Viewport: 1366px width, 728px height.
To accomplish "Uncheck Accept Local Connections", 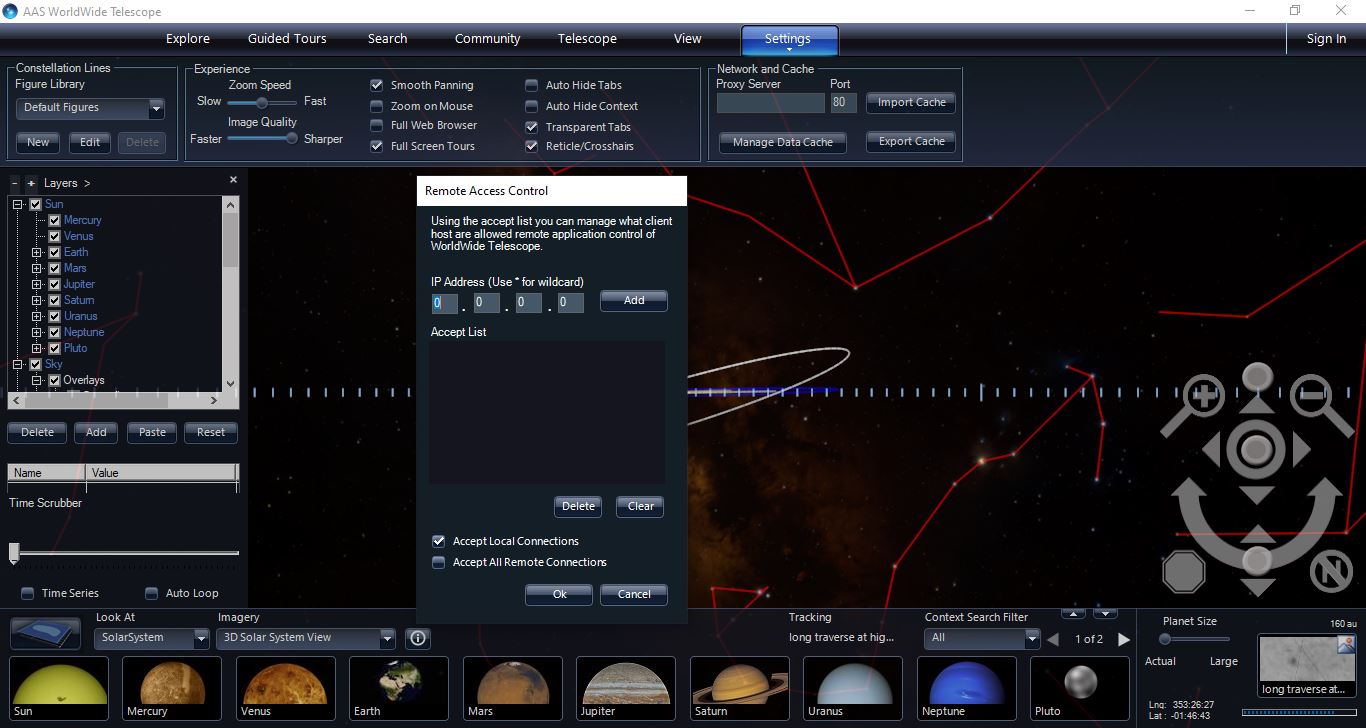I will [438, 541].
